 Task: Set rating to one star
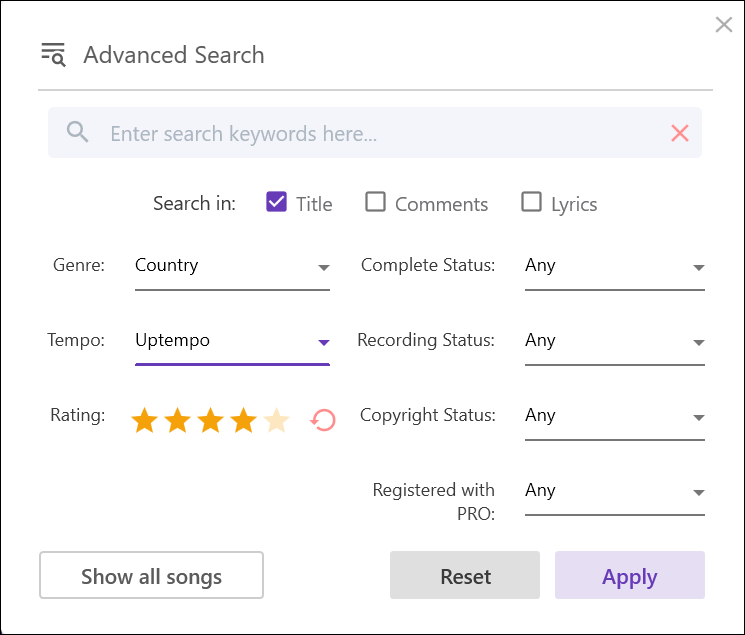click(x=145, y=421)
